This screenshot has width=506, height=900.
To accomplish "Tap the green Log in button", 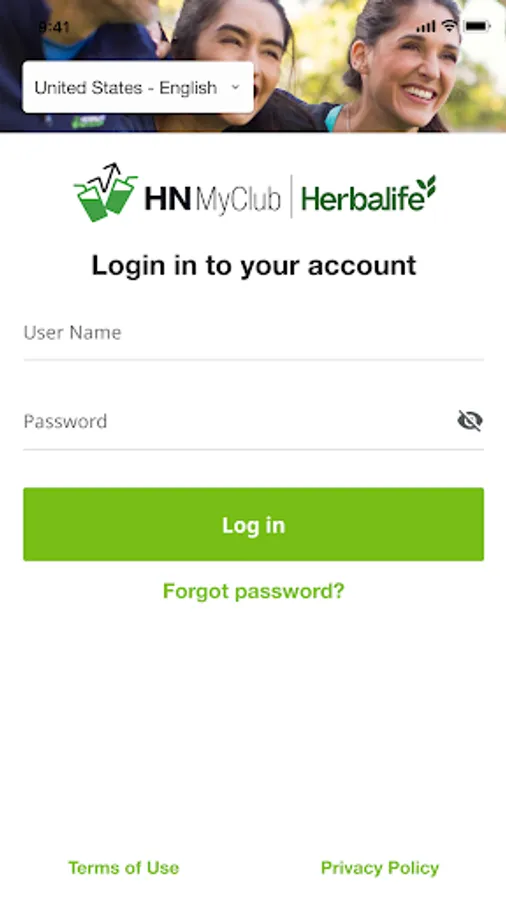I will (x=254, y=524).
